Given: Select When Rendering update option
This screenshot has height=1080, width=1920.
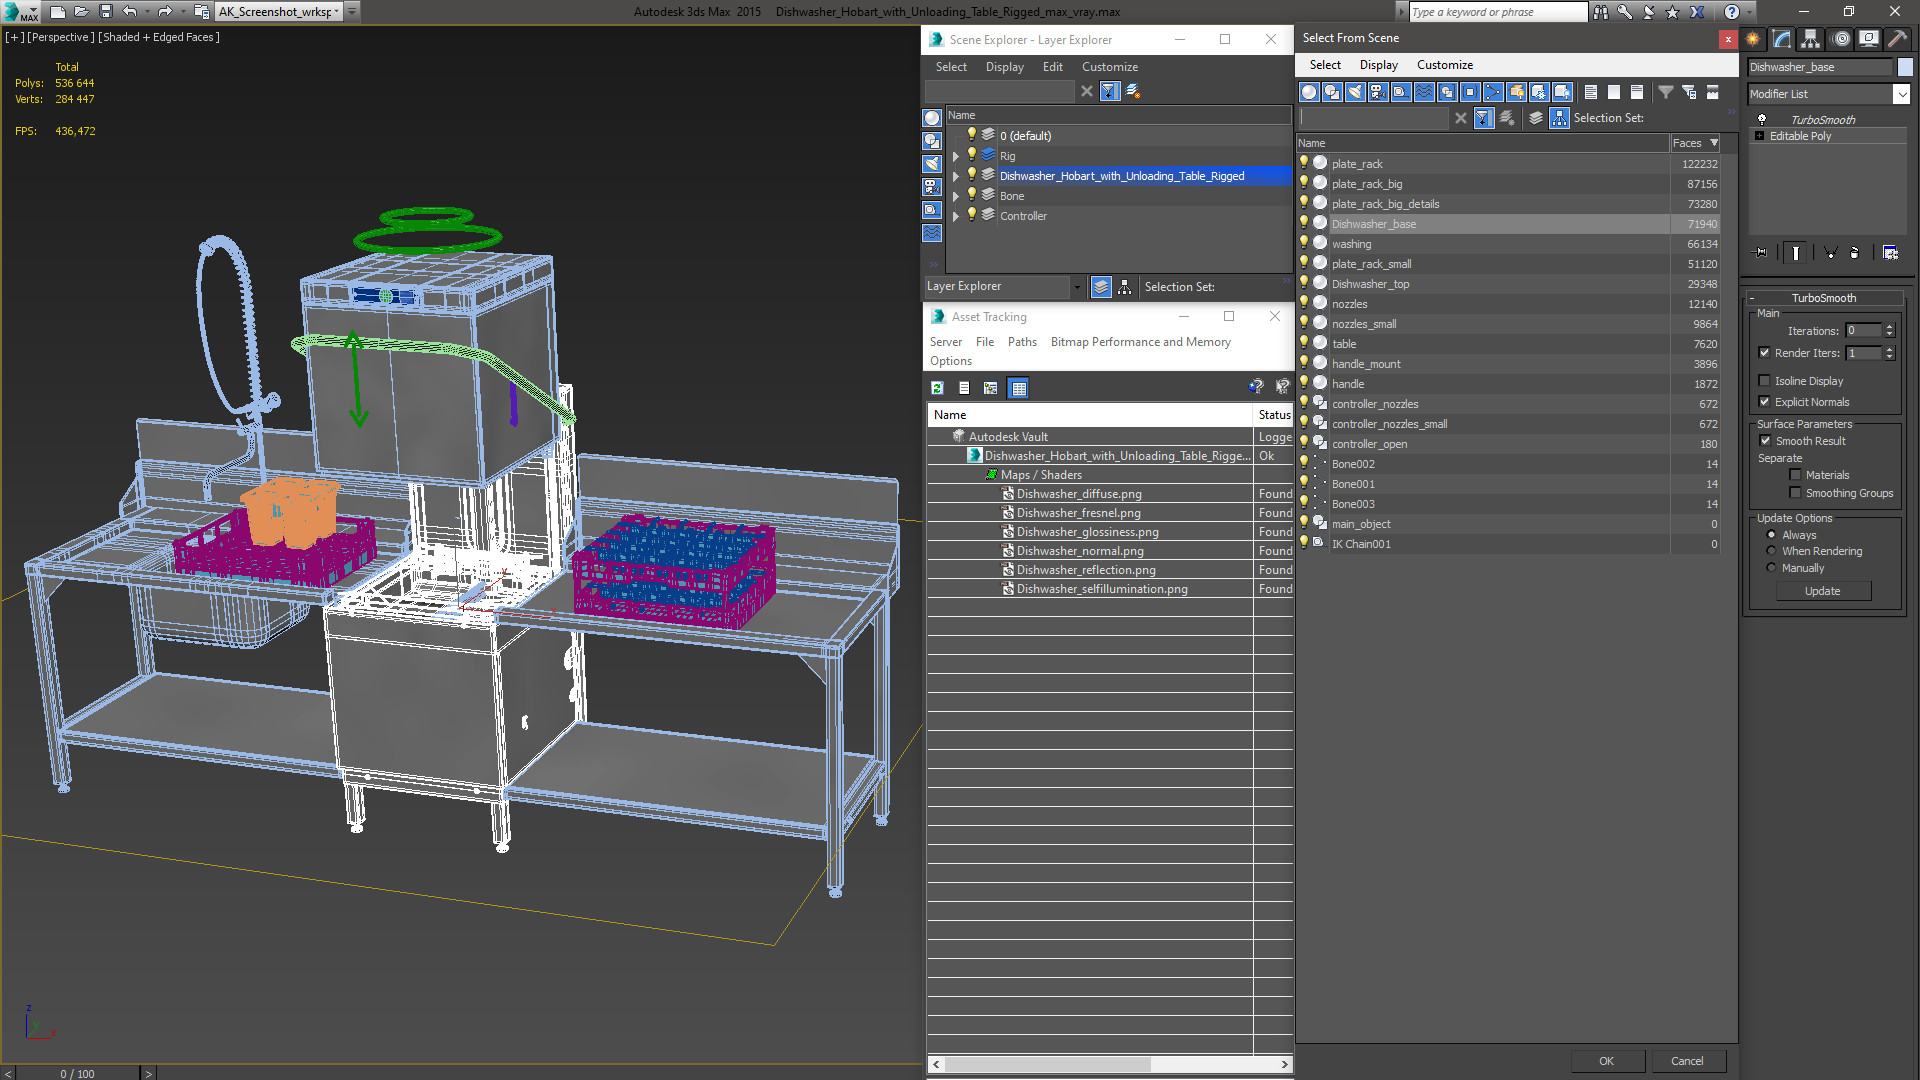Looking at the screenshot, I should (x=1771, y=551).
